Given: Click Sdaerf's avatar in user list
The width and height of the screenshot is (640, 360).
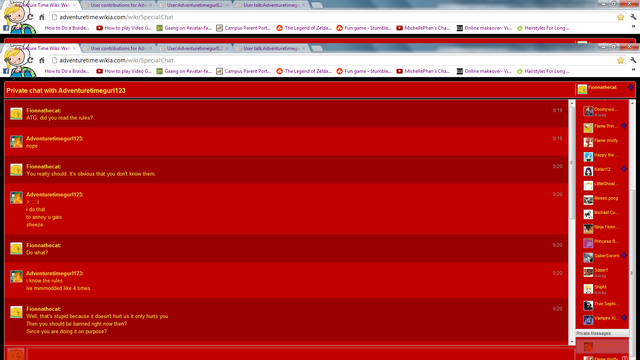Looking at the screenshot, I should tap(588, 272).
